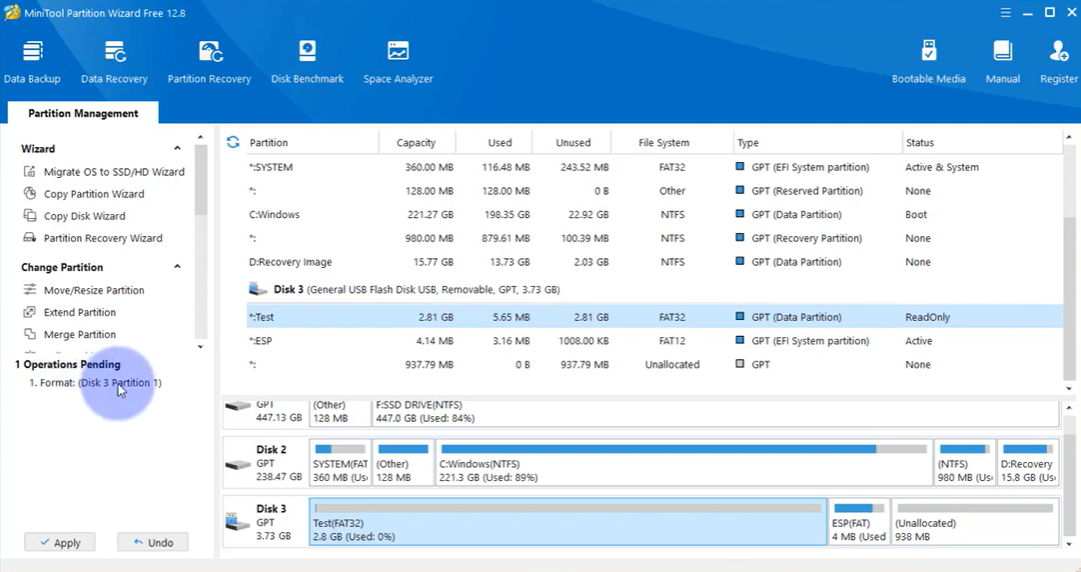Screen dimensions: 1081x572
Task: Collapse the Change Partition section
Action: 178,268
